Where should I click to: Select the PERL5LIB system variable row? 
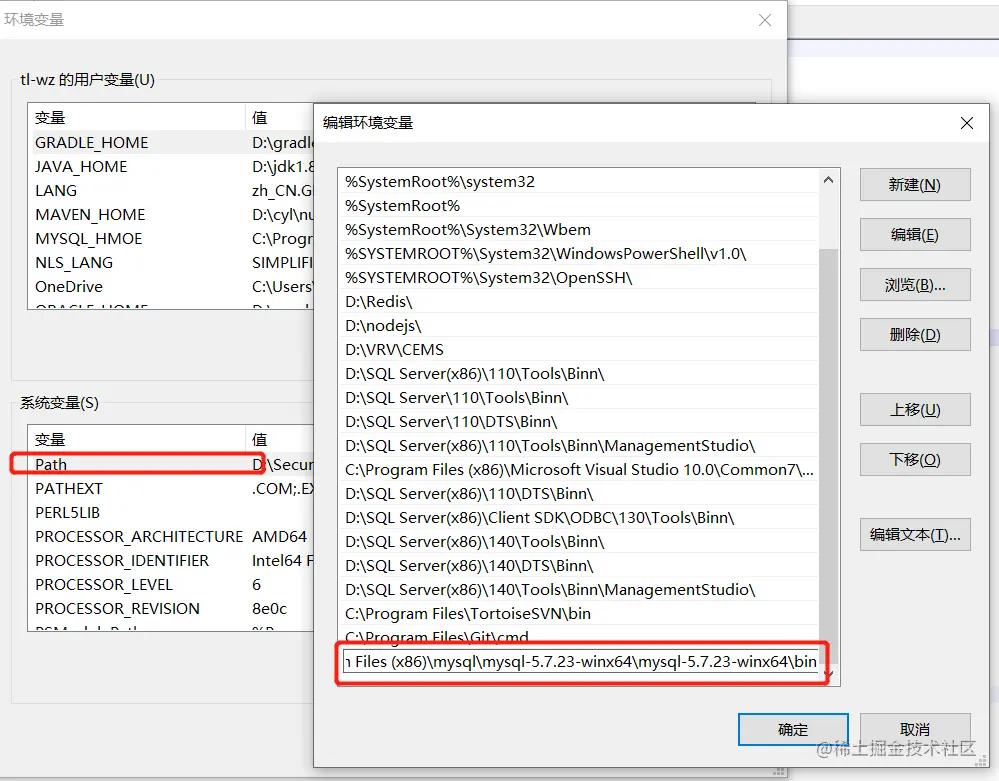point(171,513)
